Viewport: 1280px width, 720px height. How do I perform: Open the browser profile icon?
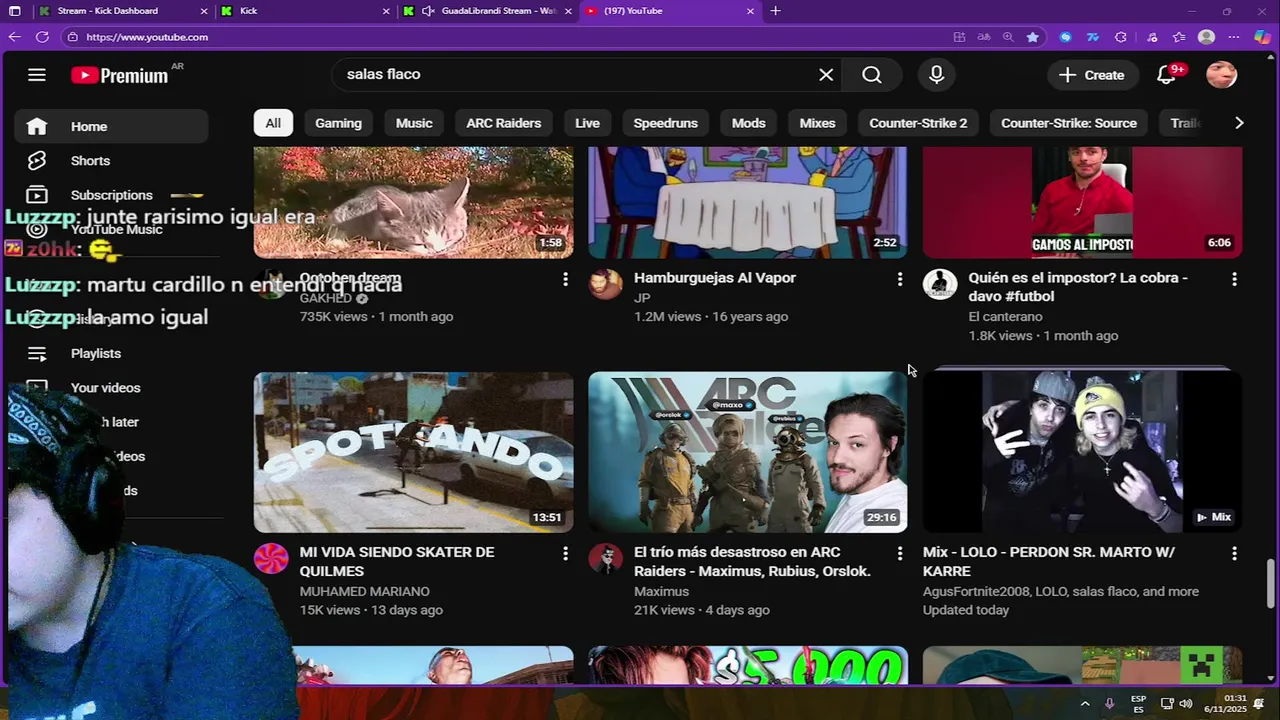(x=1206, y=37)
